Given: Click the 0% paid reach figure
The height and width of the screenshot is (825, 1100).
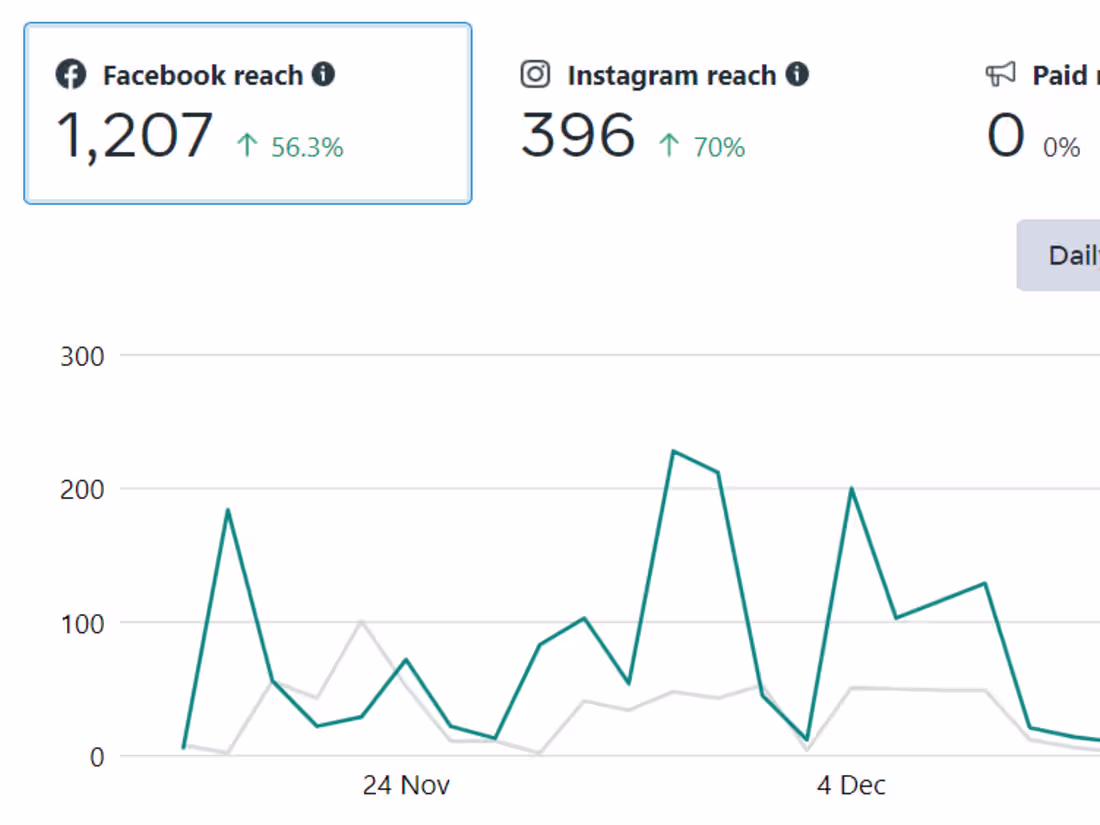Looking at the screenshot, I should tap(1062, 147).
